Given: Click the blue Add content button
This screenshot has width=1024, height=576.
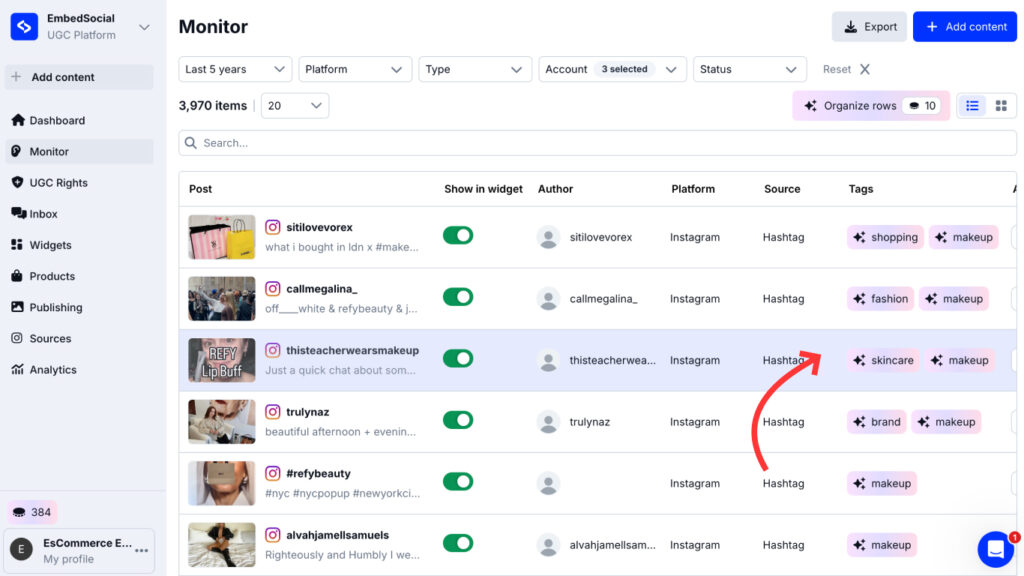Looking at the screenshot, I should (x=965, y=27).
